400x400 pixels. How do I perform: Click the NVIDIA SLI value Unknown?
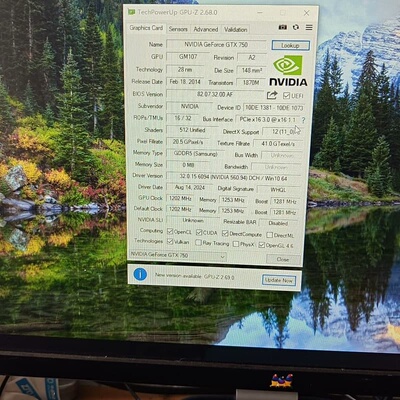(193, 220)
